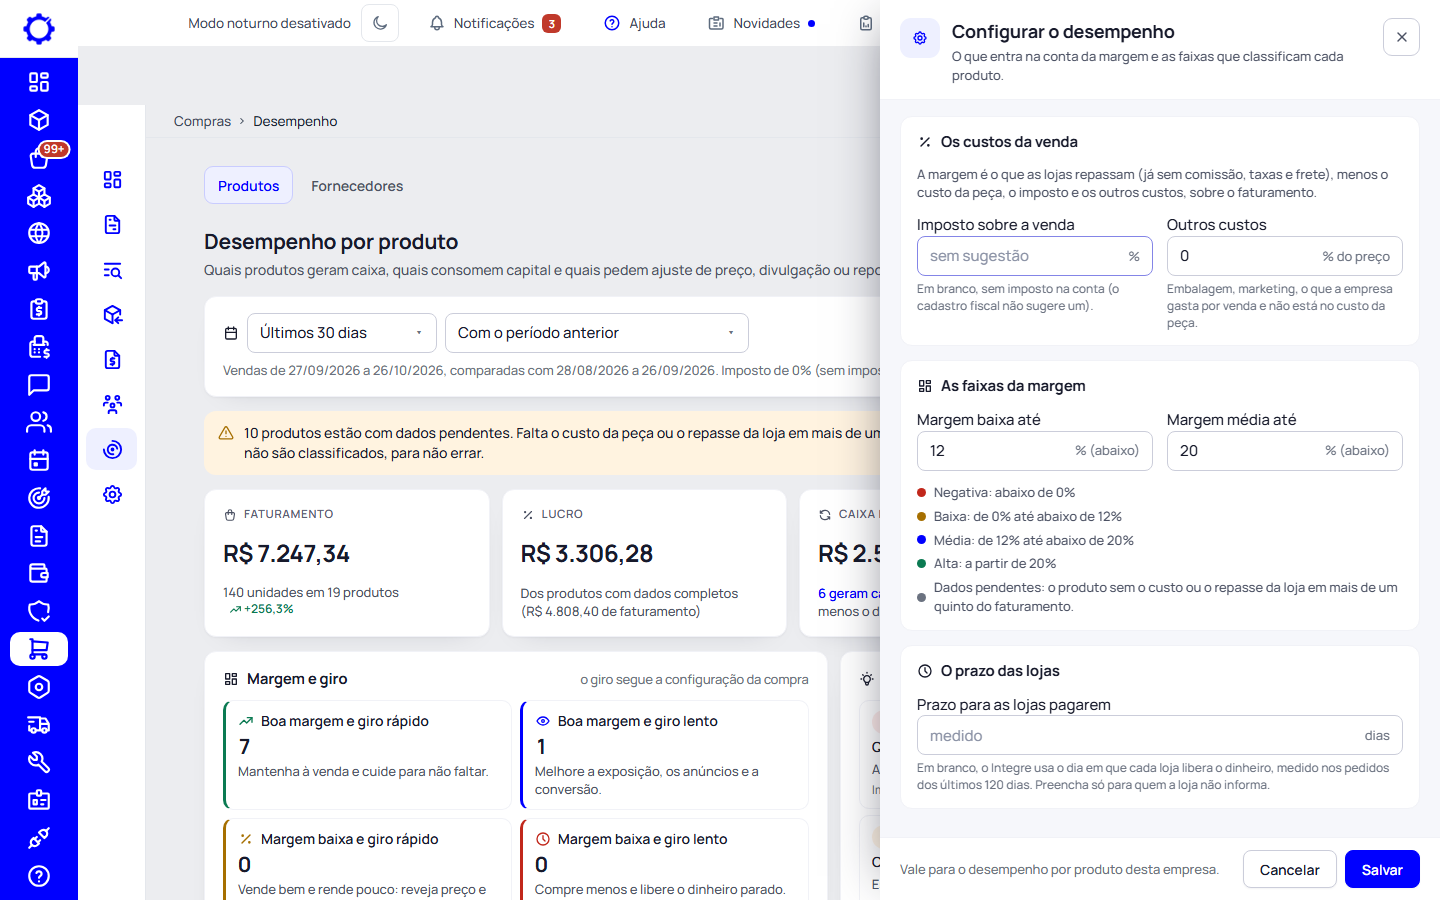The width and height of the screenshot is (1440, 900).
Task: Save with the Salvar button
Action: pyautogui.click(x=1382, y=869)
